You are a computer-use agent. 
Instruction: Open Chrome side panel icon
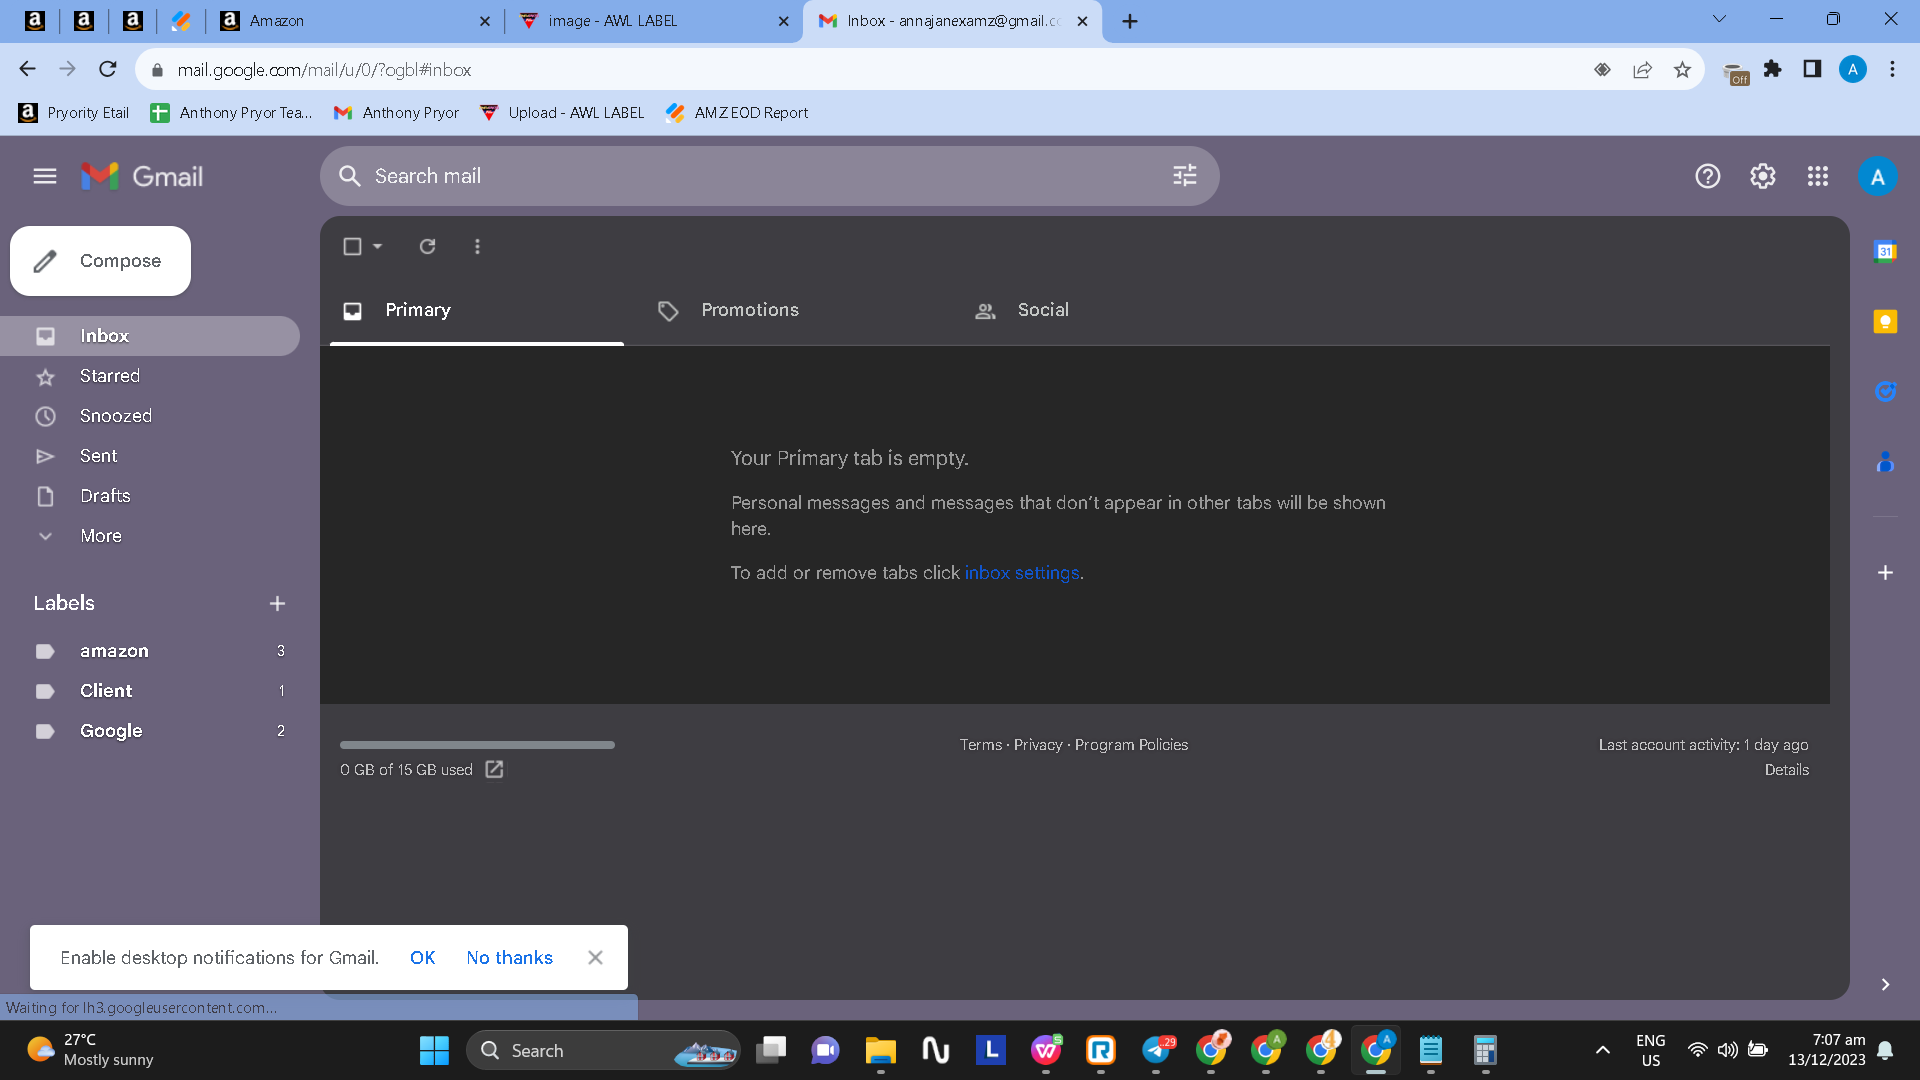(1812, 69)
